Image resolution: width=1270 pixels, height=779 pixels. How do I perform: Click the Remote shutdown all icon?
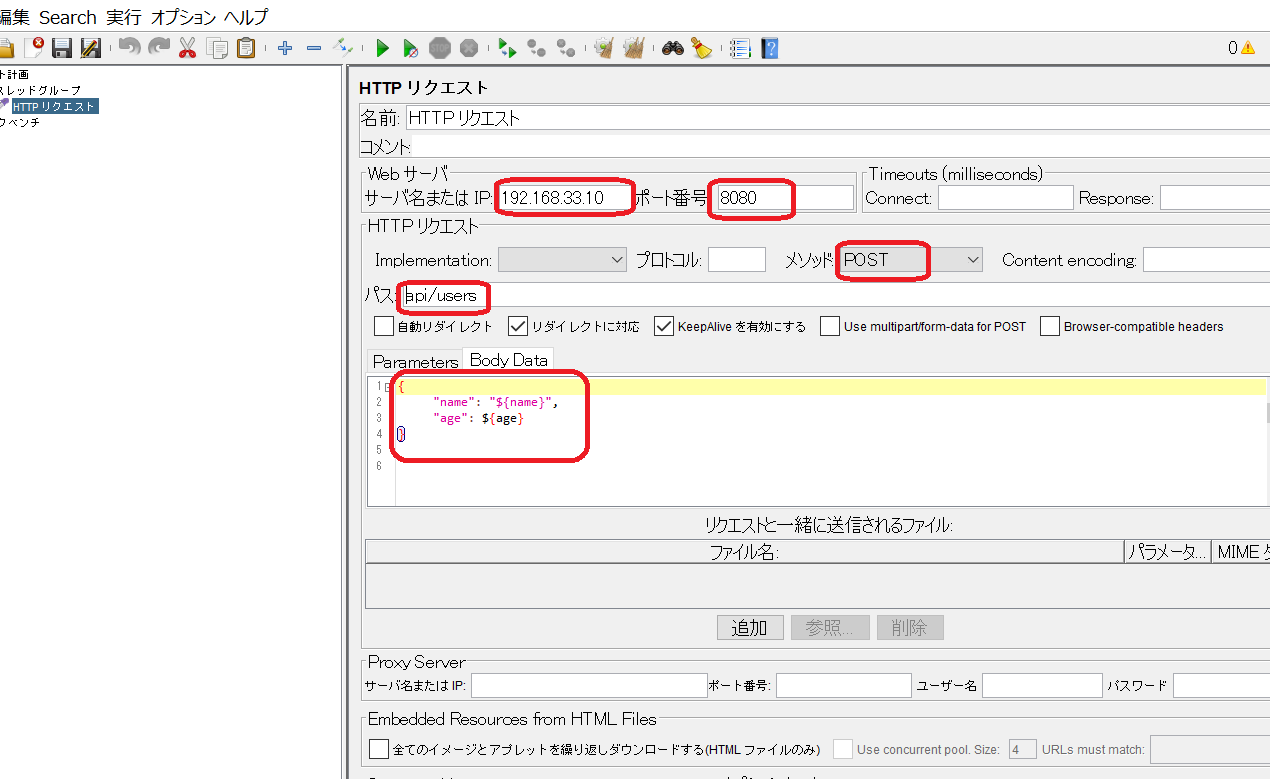coord(565,47)
